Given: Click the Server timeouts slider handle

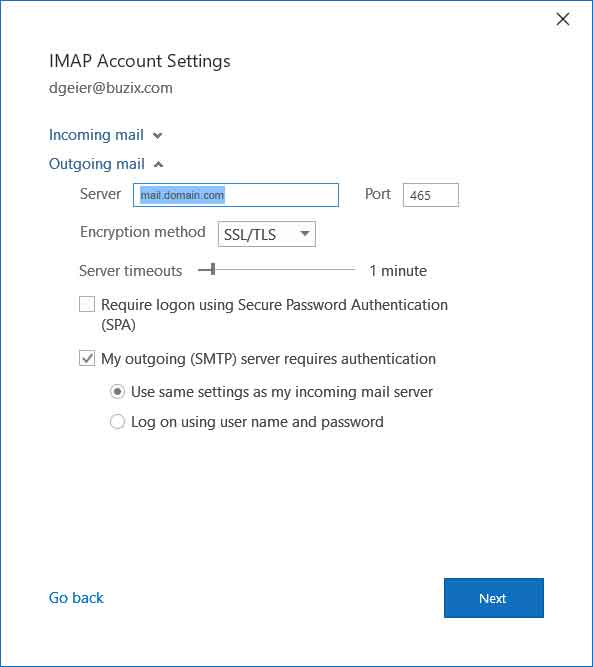Looking at the screenshot, I should coord(213,269).
